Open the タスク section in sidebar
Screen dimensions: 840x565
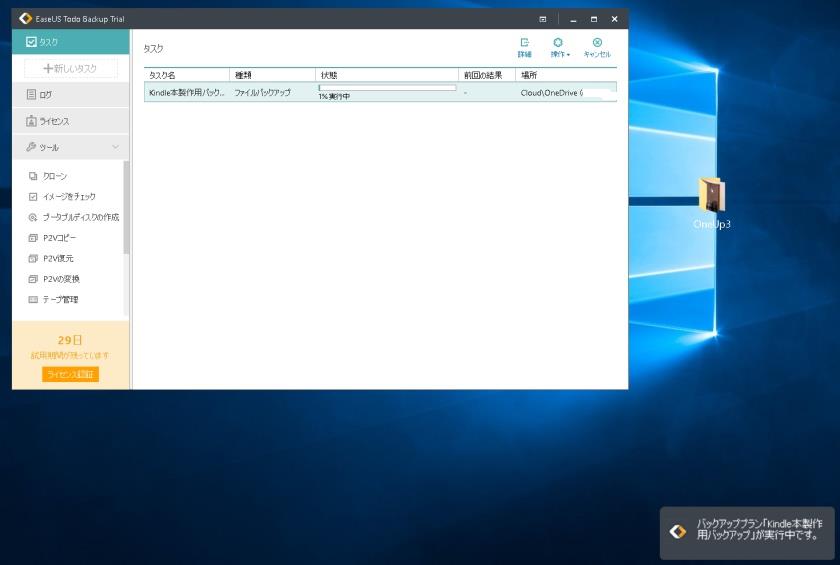[70, 42]
